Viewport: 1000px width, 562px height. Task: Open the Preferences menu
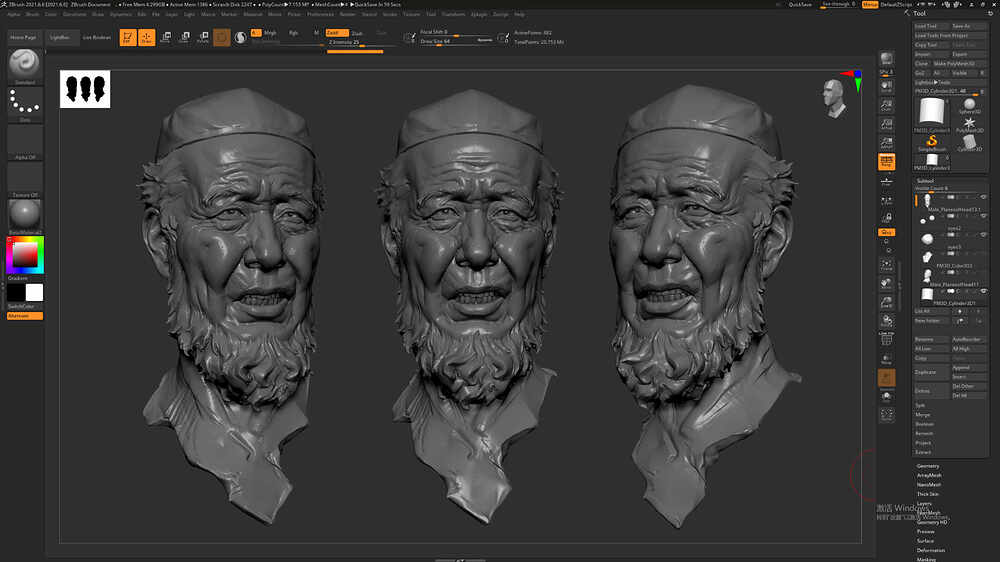pyautogui.click(x=320, y=14)
